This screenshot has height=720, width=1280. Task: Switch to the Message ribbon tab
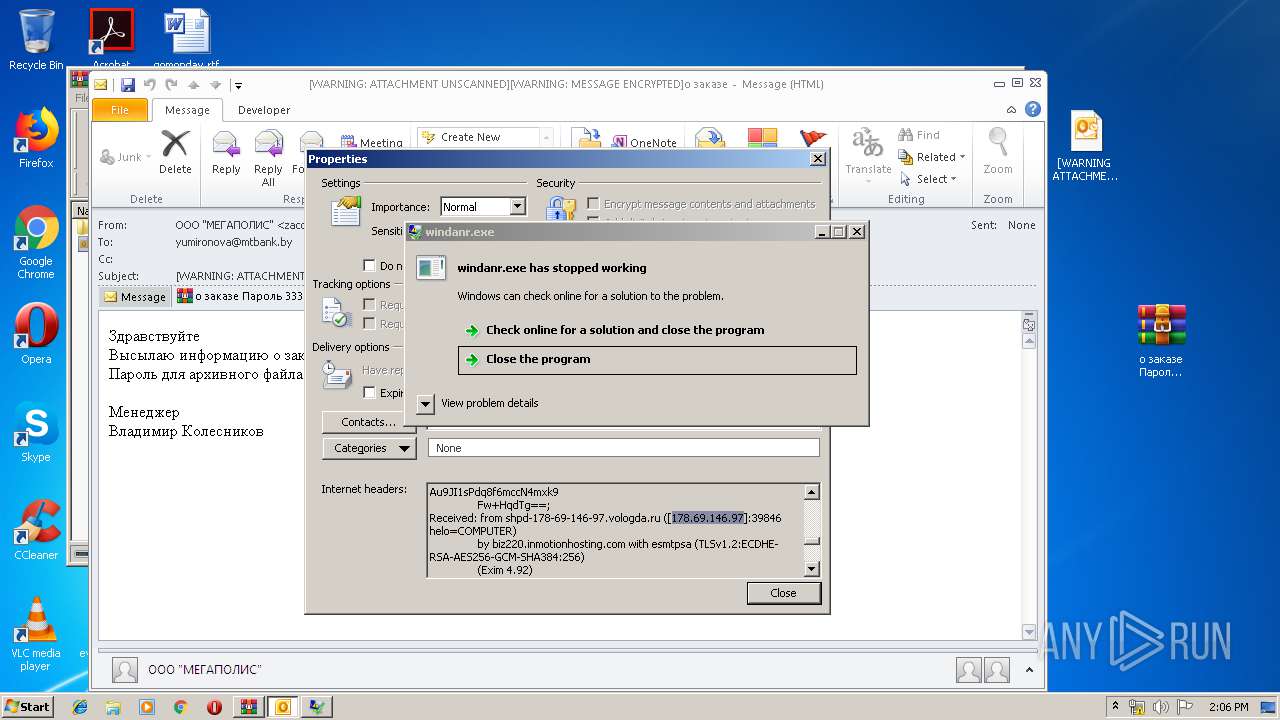(187, 110)
